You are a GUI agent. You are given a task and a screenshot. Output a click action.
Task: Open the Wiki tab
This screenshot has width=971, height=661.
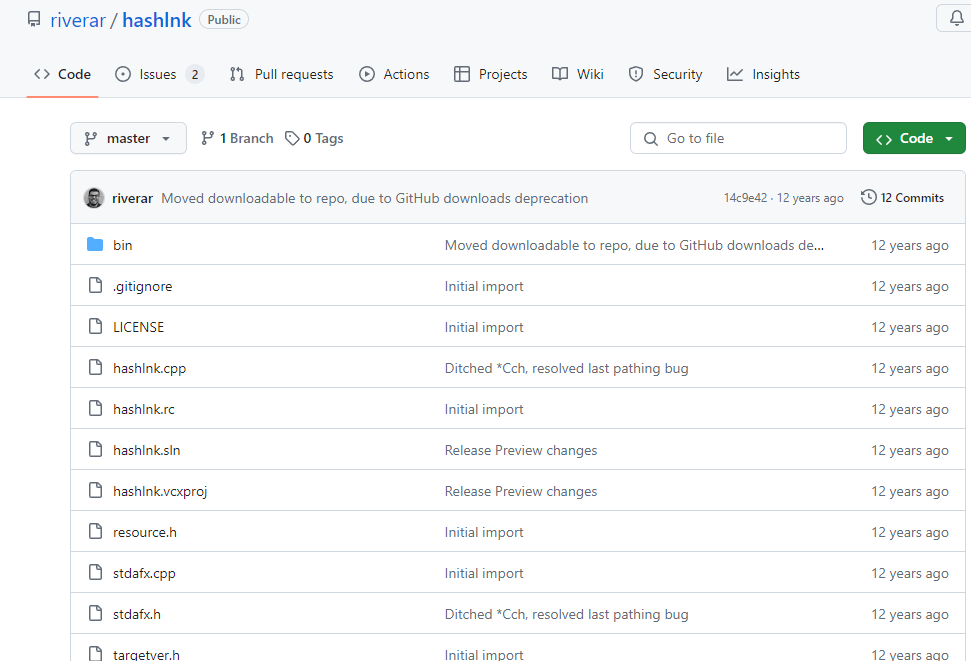pyautogui.click(x=578, y=74)
